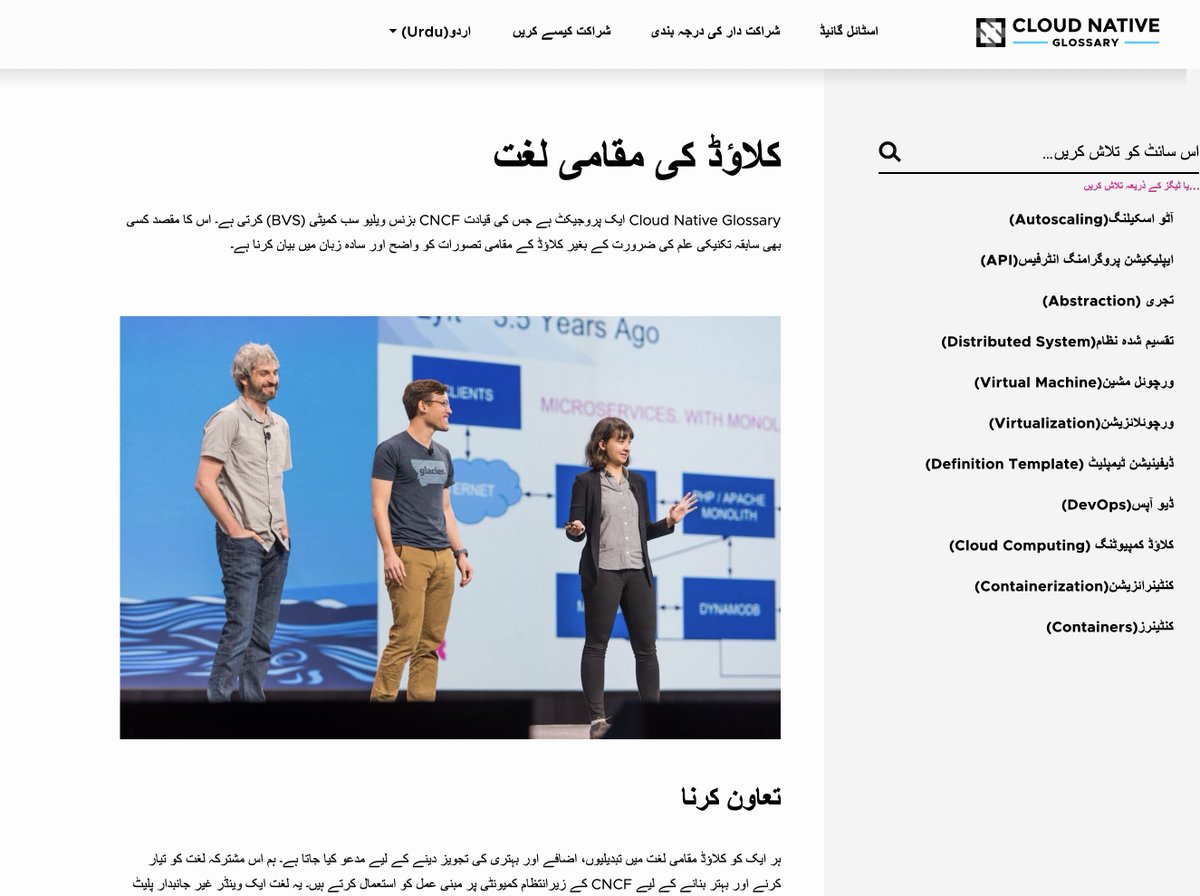The image size is (1200, 896).
Task: Open the شراکت کیسے کریں menu item
Action: [x=562, y=31]
